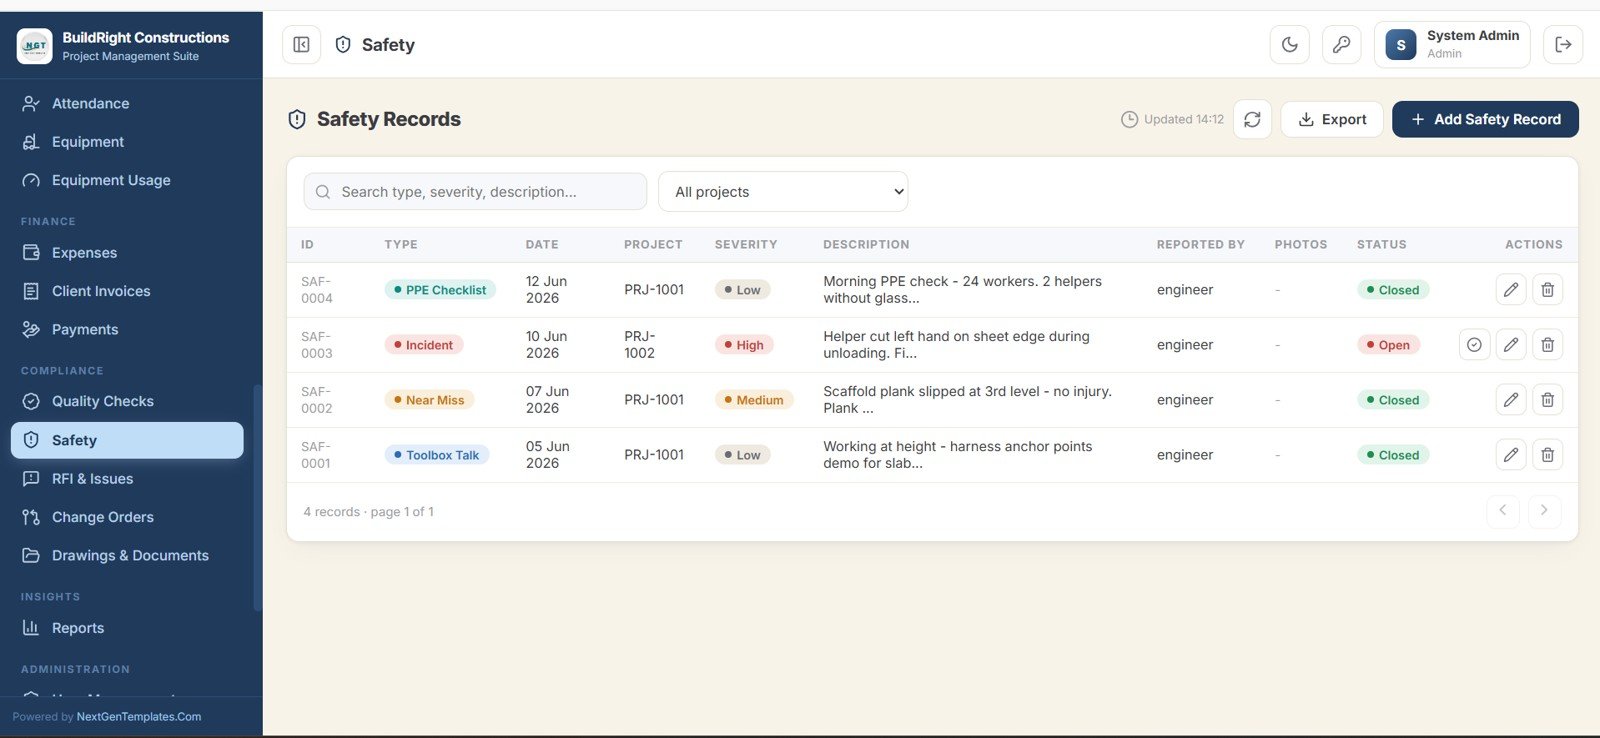Image resolution: width=1600 pixels, height=738 pixels.
Task: Open Change Orders page
Action: coord(127,517)
